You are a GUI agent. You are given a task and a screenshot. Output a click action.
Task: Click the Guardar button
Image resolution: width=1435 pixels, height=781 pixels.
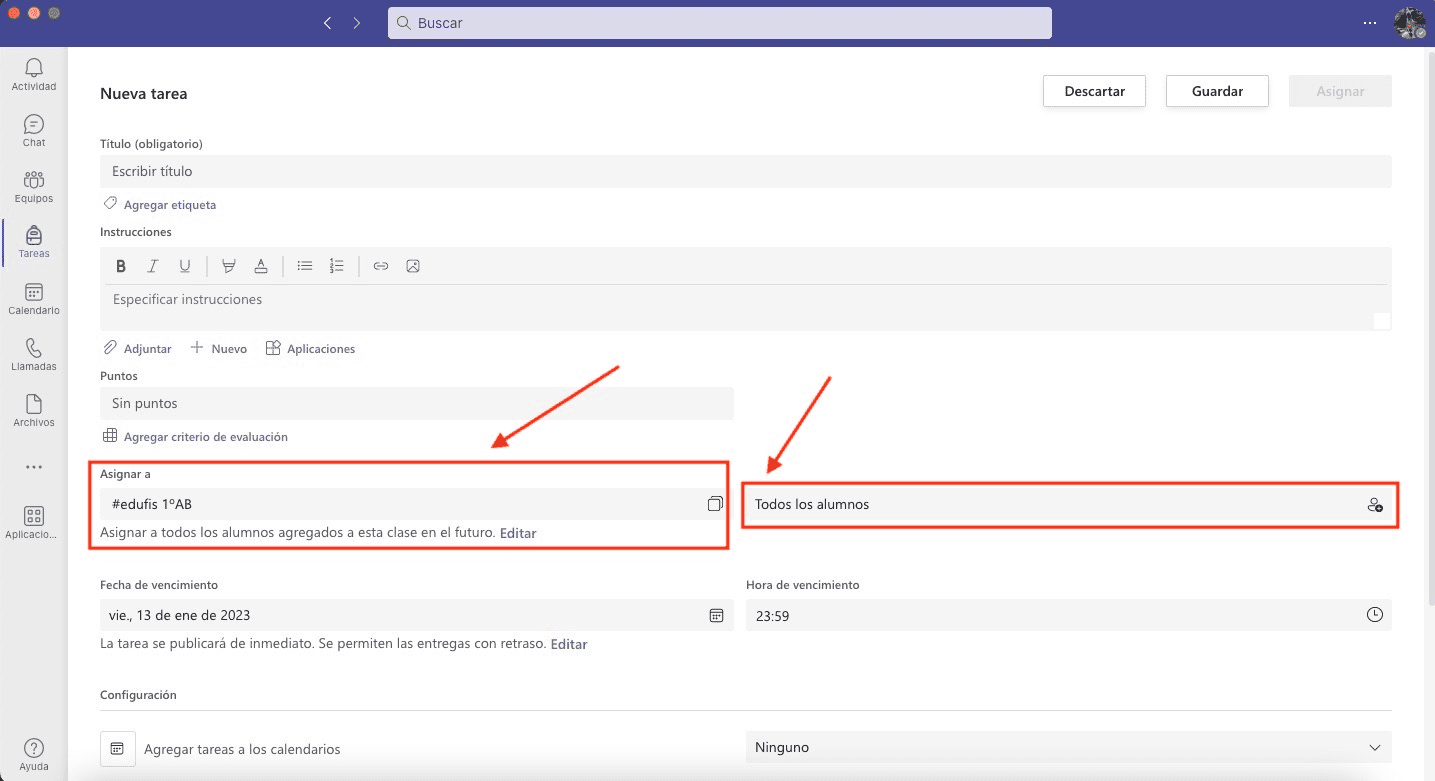[x=1217, y=91]
